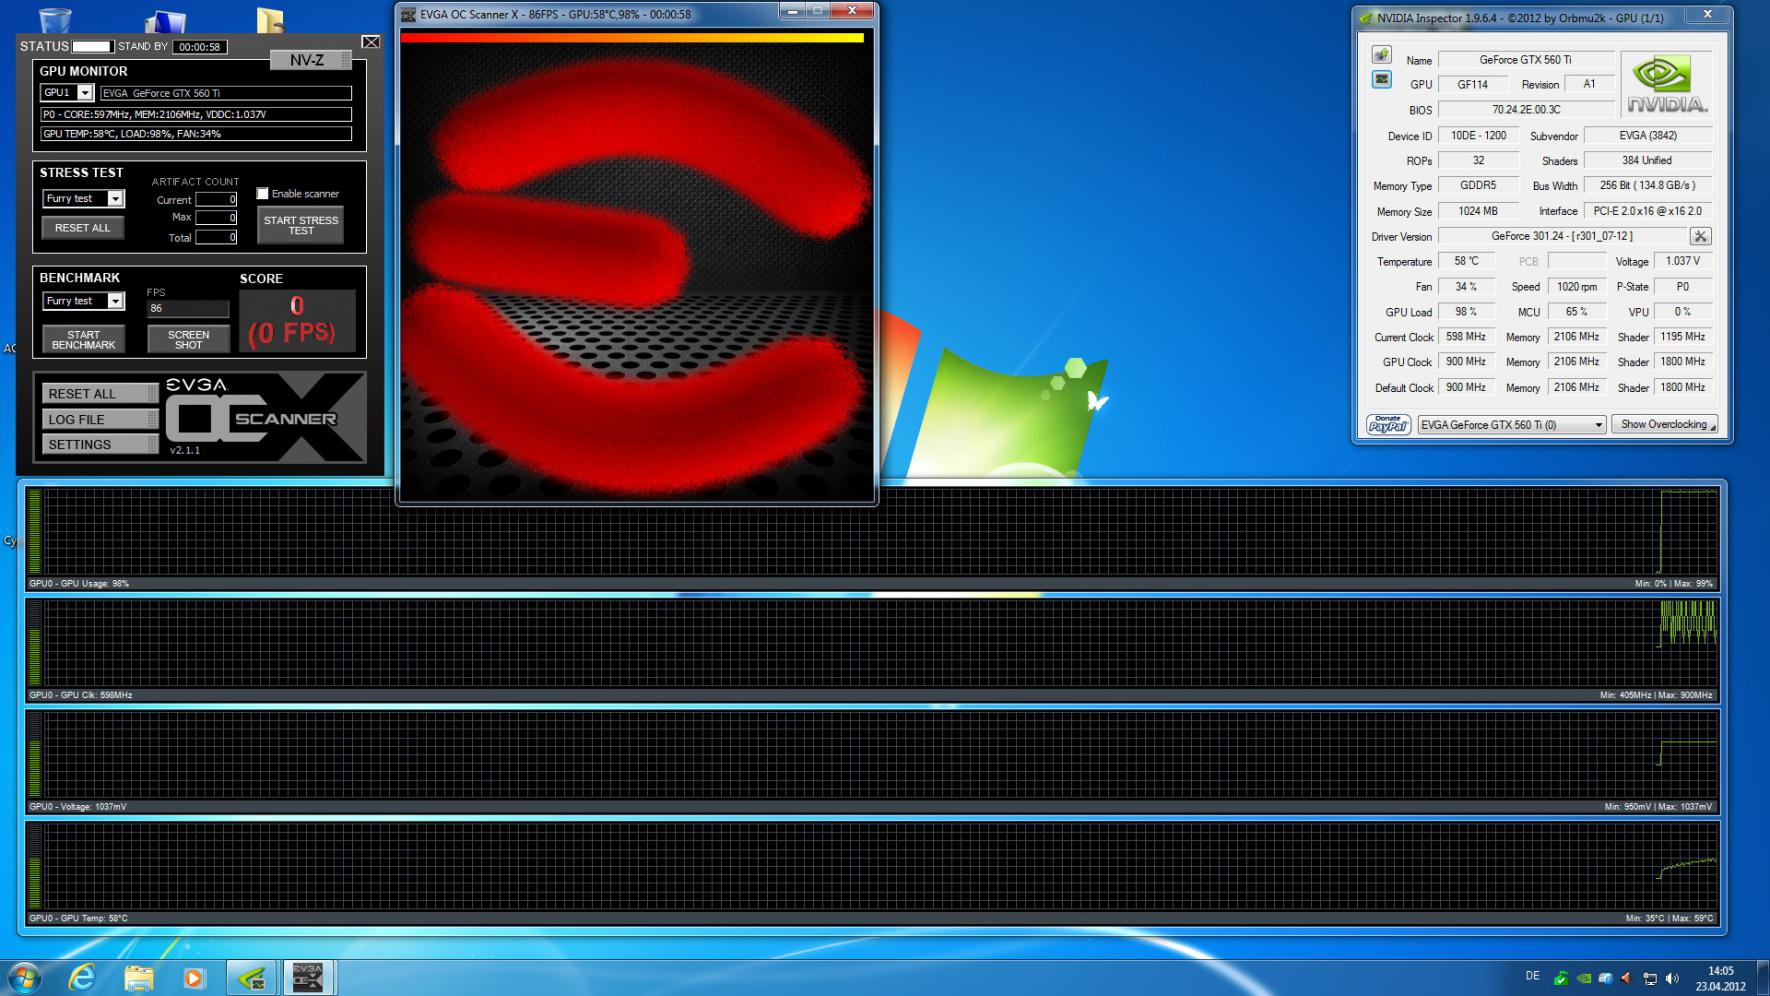Open the Benchmark Furry test dropdown
Image resolution: width=1770 pixels, height=996 pixels.
click(115, 301)
